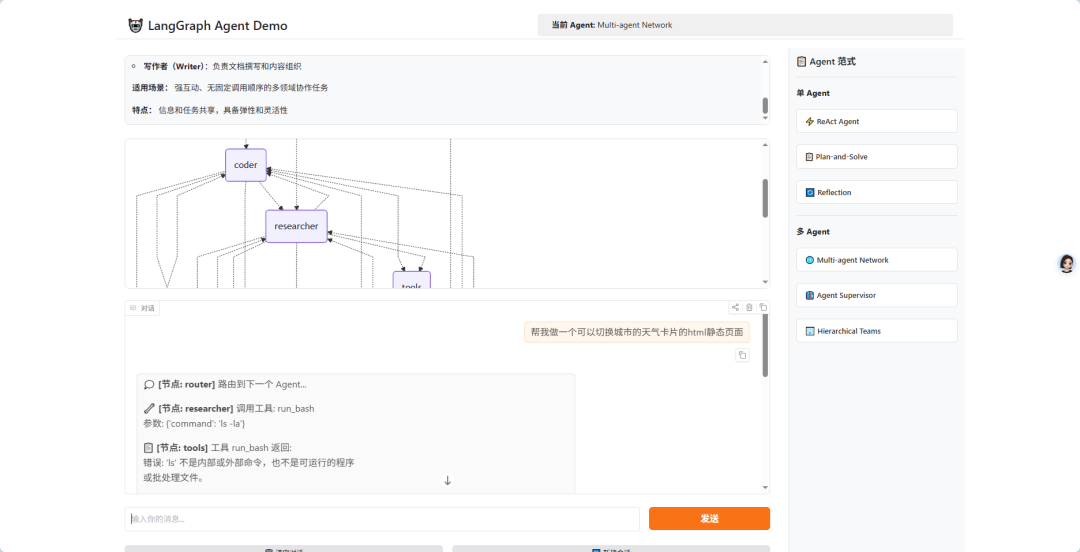The height and width of the screenshot is (552, 1080).
Task: Click the 特点 description line
Action: tap(210, 110)
